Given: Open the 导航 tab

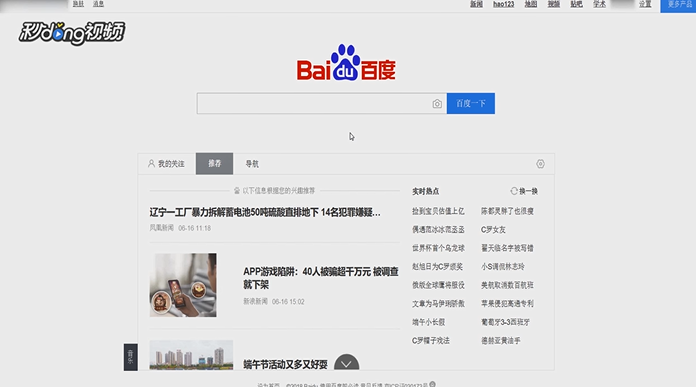Looking at the screenshot, I should point(252,164).
